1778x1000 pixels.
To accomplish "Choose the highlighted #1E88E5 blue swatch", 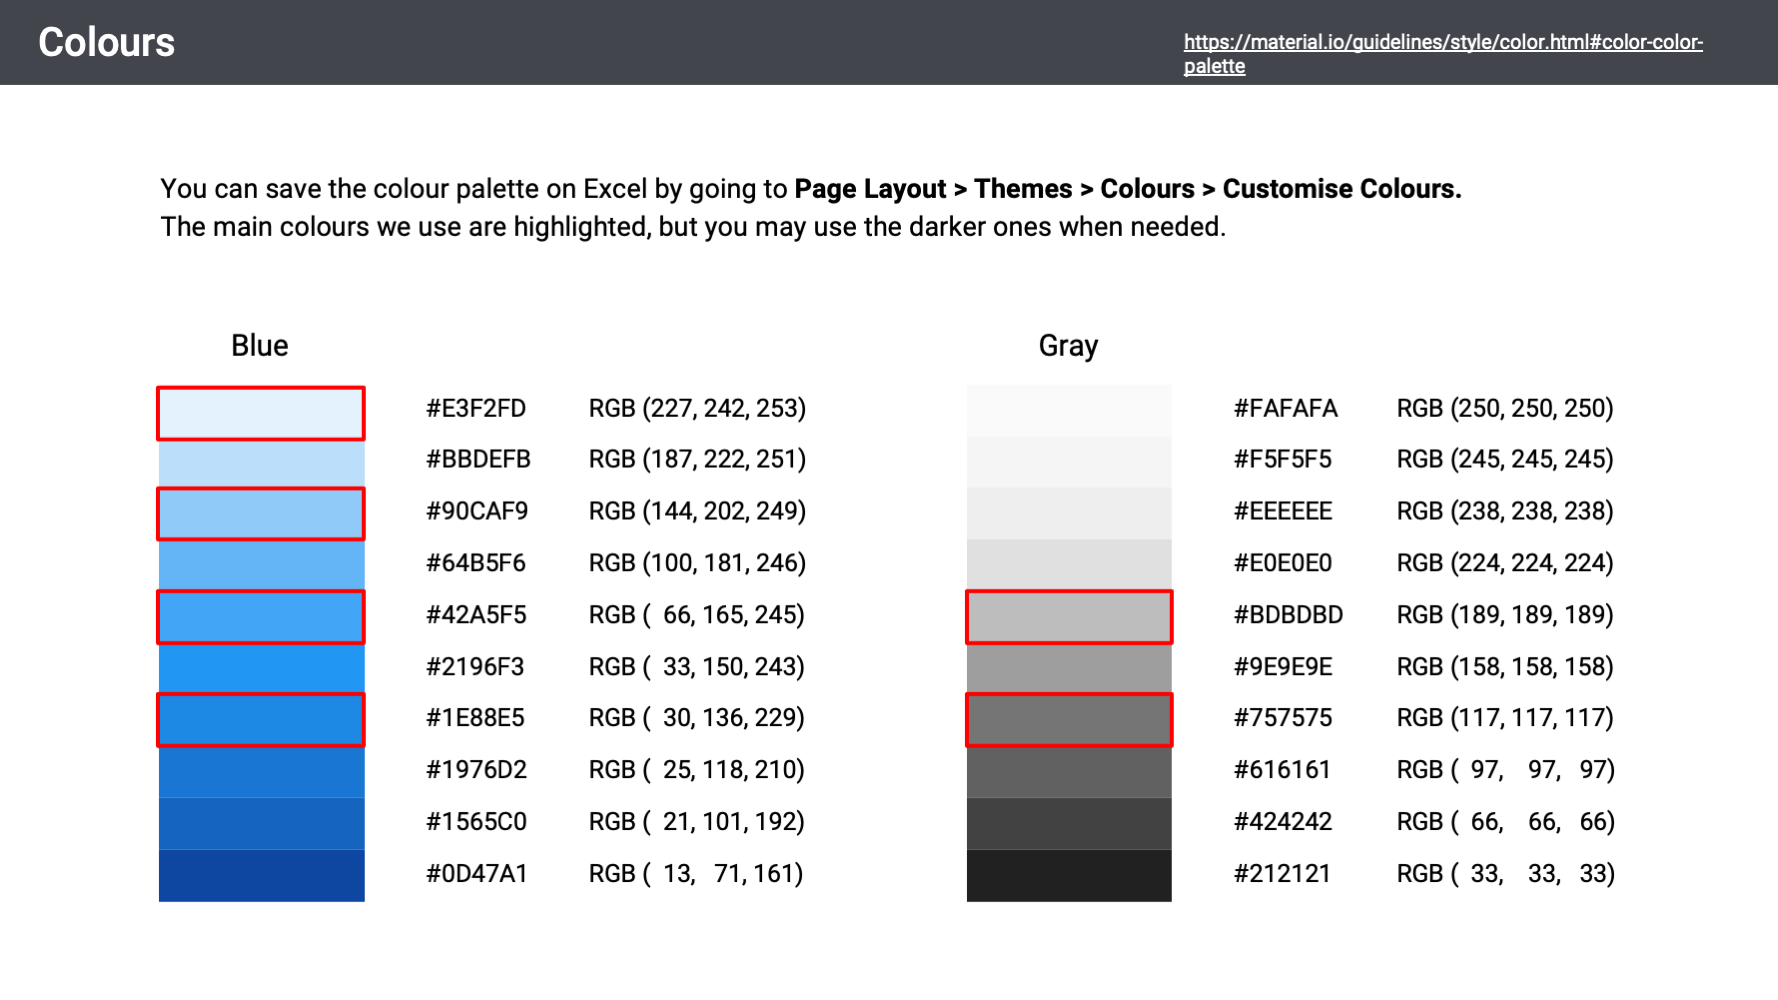I will pyautogui.click(x=261, y=720).
